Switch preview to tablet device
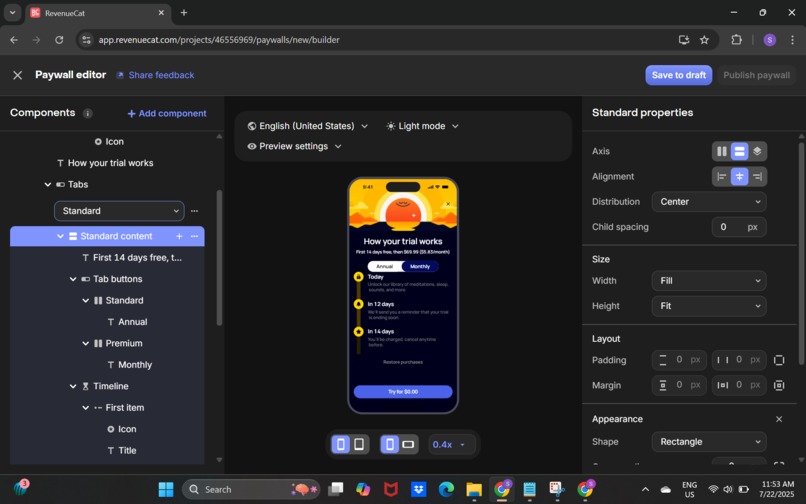 [x=359, y=444]
